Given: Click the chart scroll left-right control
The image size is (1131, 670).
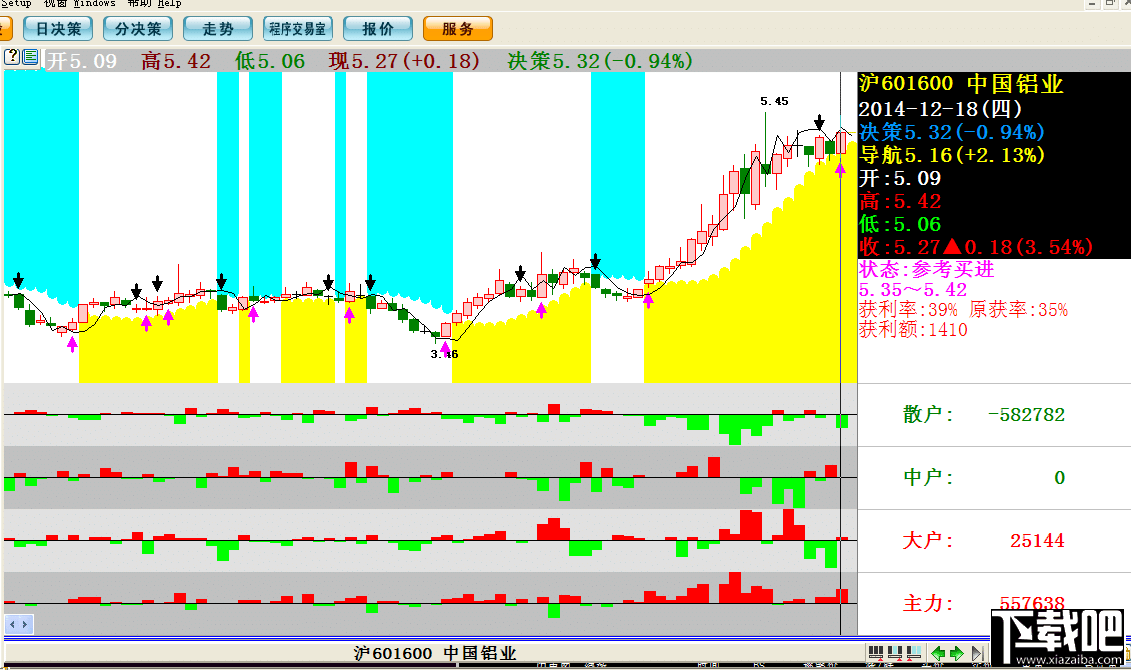Looking at the screenshot, I should click(x=19, y=625).
